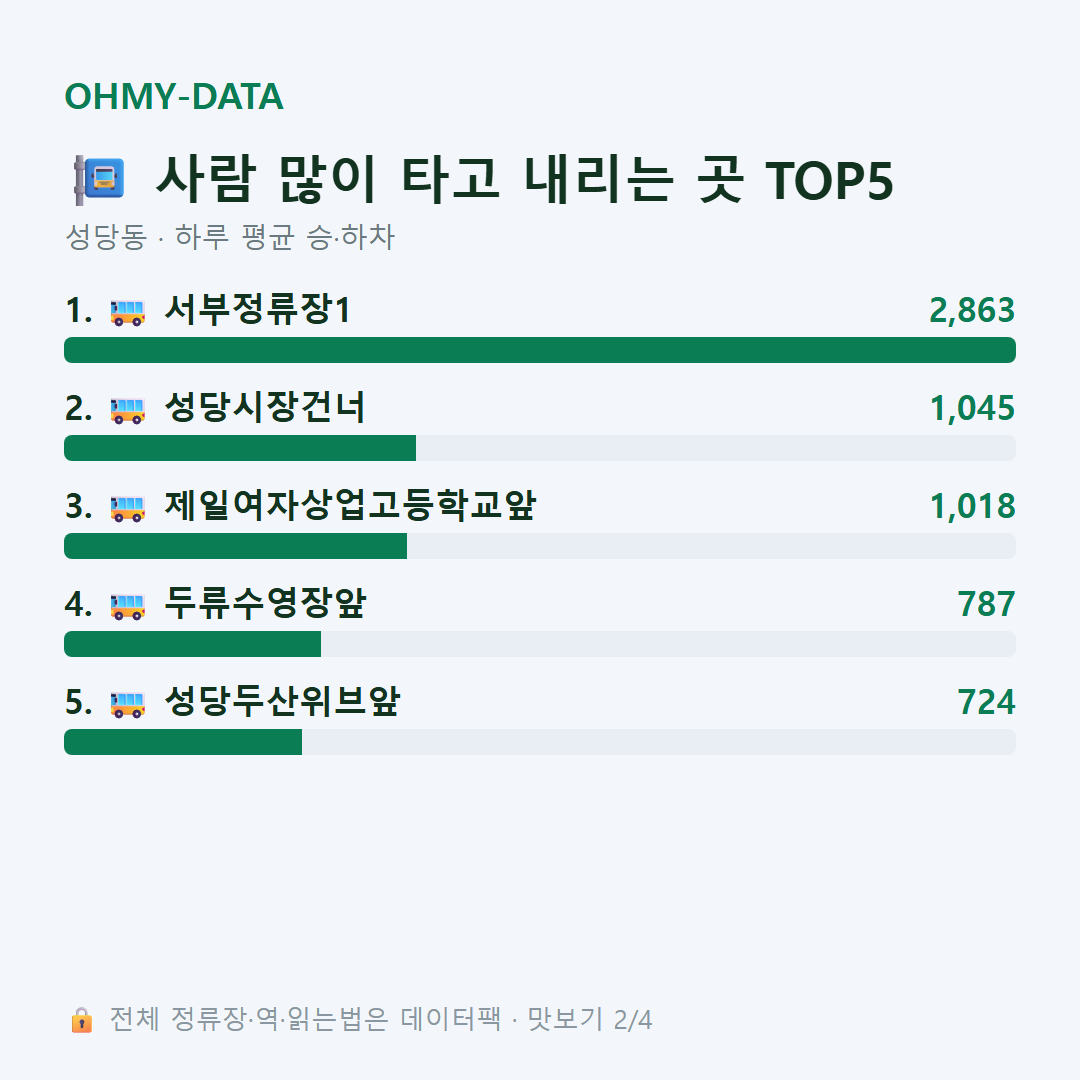
Task: Click the bus icon beside 제일여자상업고등학교앞
Action: point(128,508)
